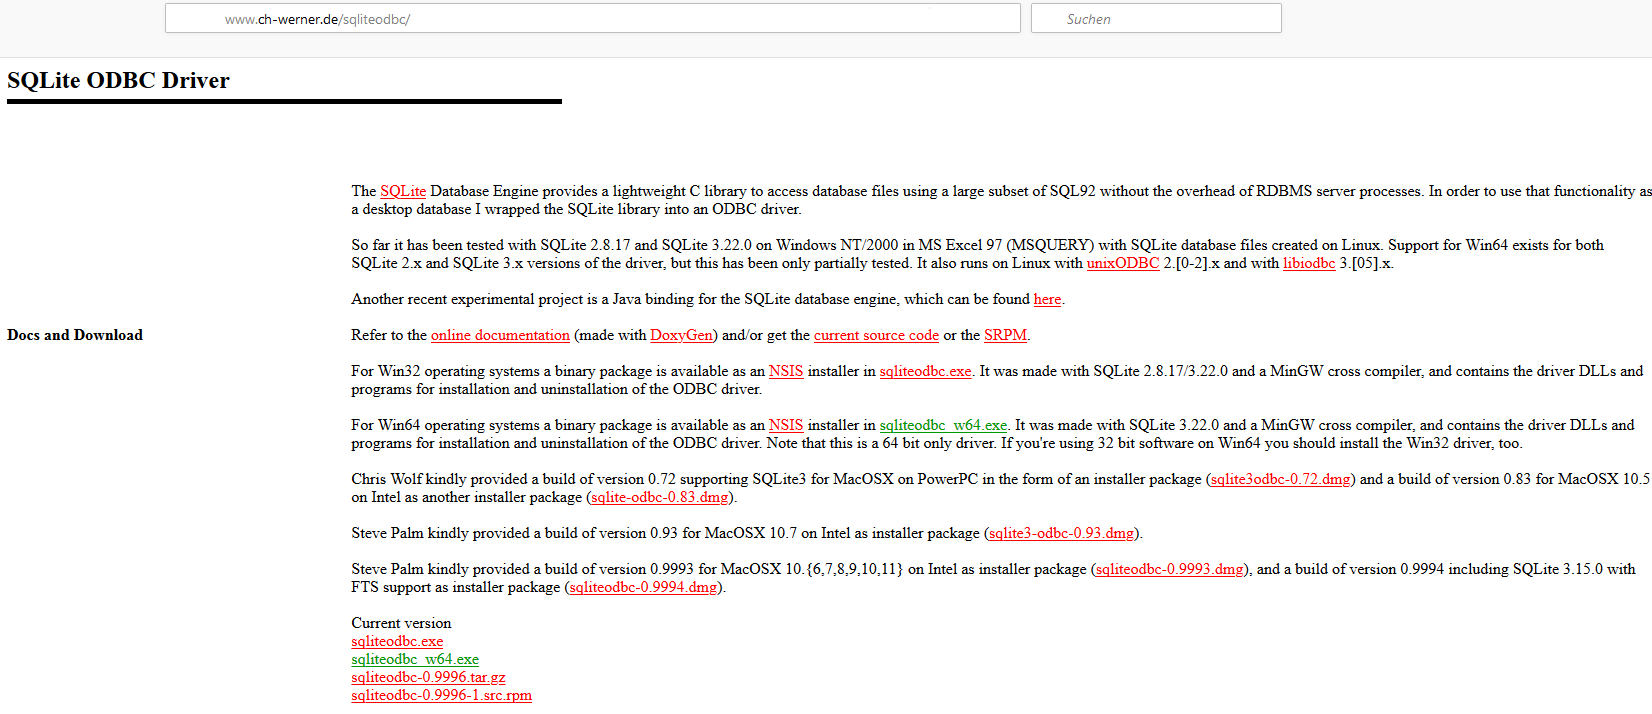Open the NSIS link in the Win32 paragraph
Screen dimensions: 1652x714
(x=786, y=371)
